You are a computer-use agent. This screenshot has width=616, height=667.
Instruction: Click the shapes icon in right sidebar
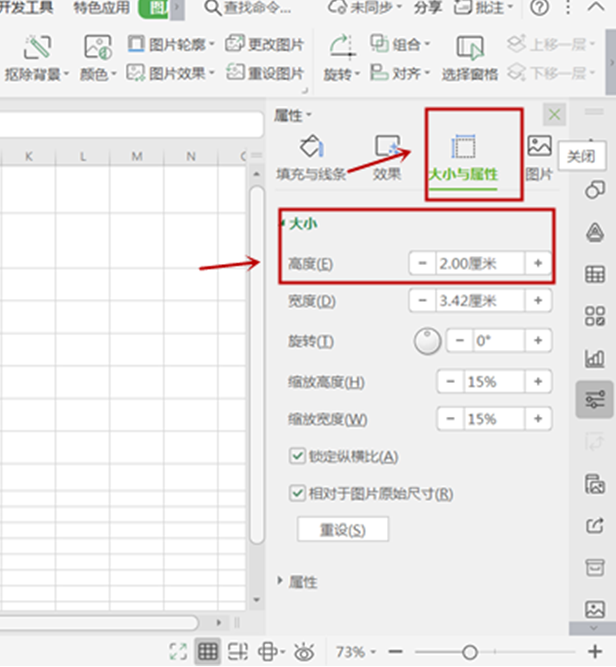click(595, 190)
